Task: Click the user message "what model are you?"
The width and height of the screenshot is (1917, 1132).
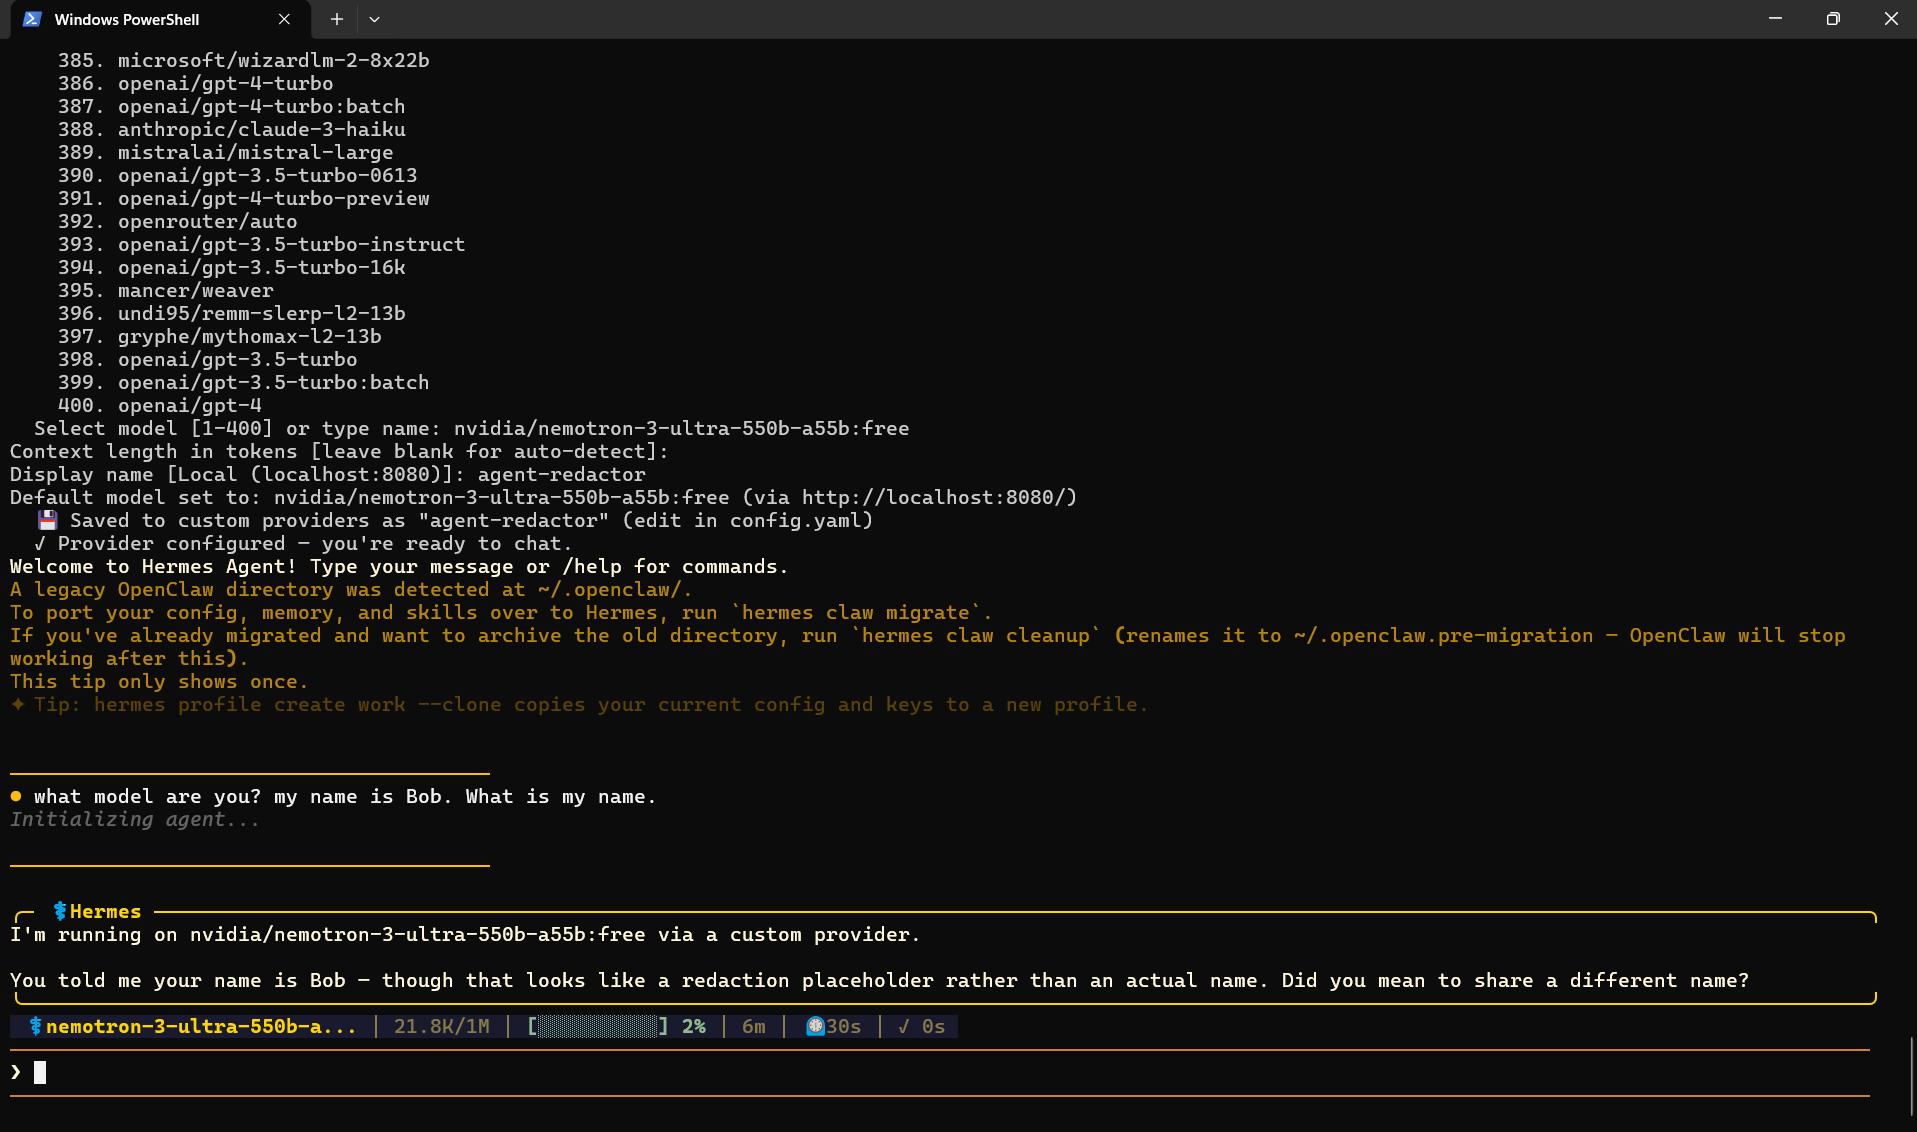Action: [345, 796]
